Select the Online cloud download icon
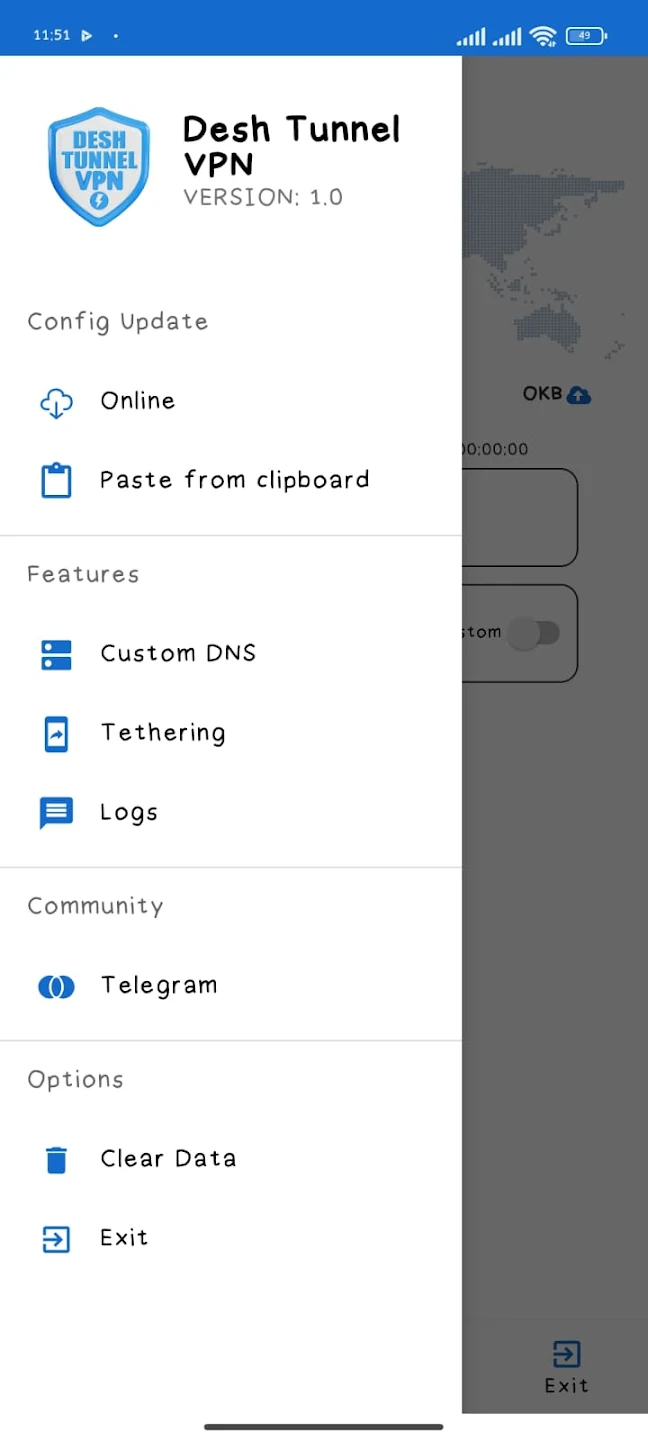648x1440 pixels. pos(56,402)
